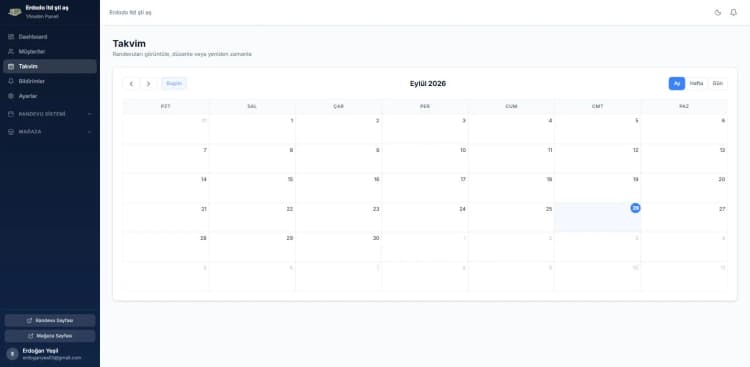The width and height of the screenshot is (750, 367).
Task: Open notifications with the bell icon
Action: coord(733,12)
